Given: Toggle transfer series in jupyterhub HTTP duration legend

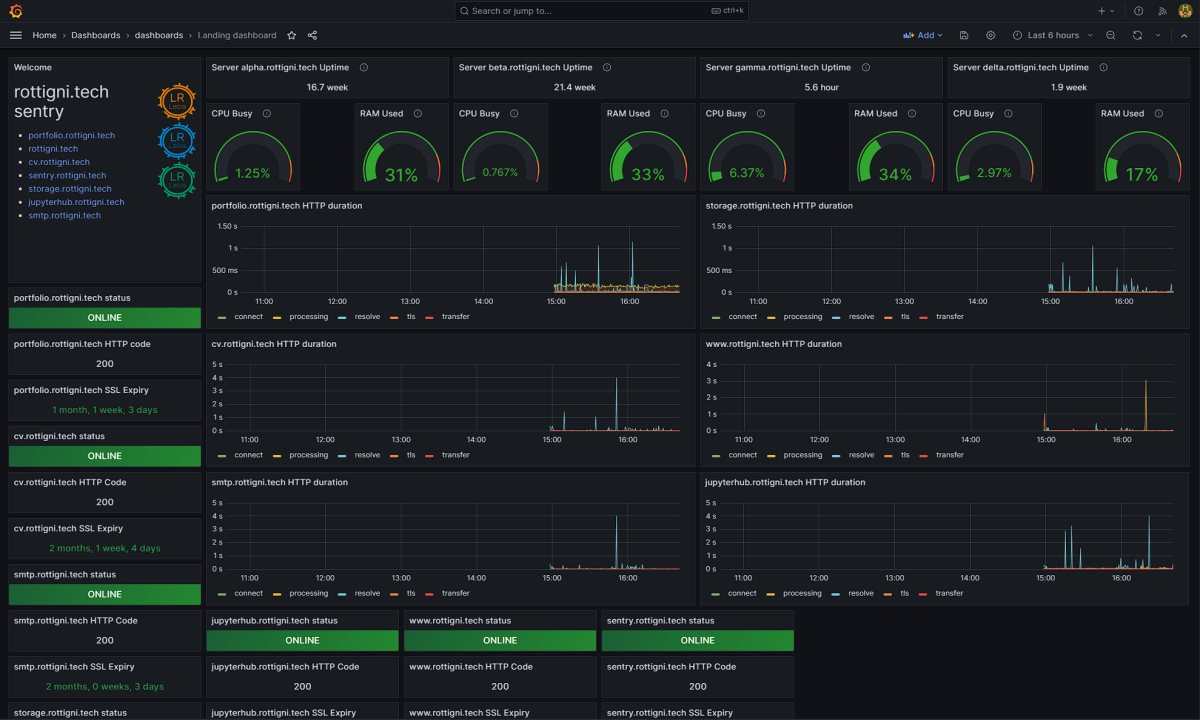Looking at the screenshot, I should pyautogui.click(x=949, y=593).
